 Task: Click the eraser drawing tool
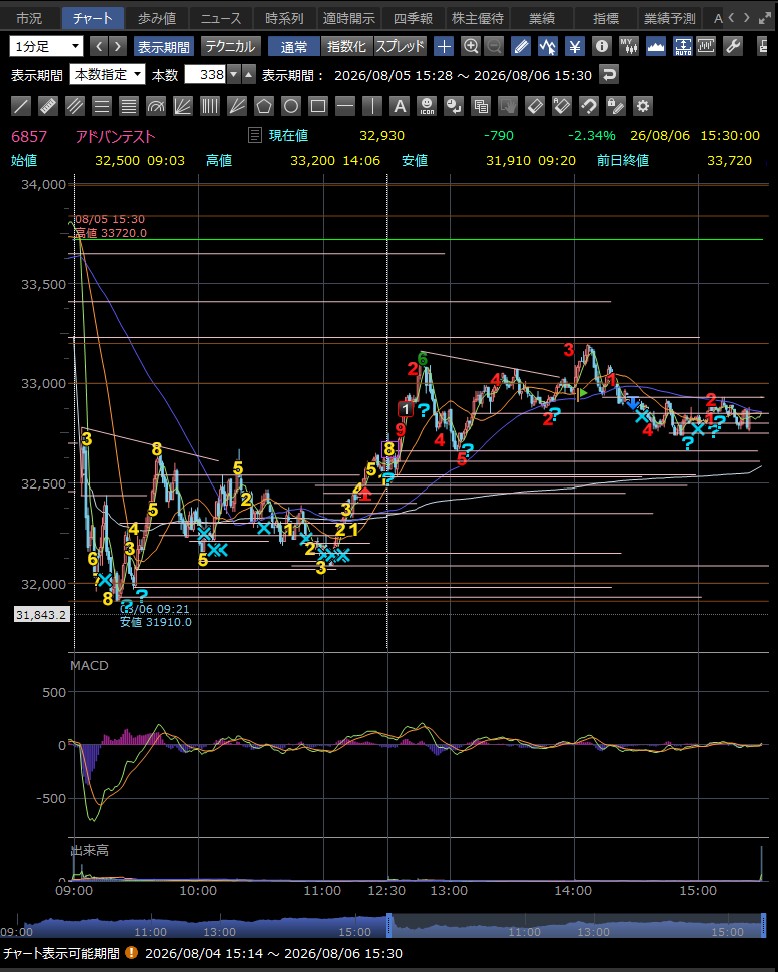[535, 106]
